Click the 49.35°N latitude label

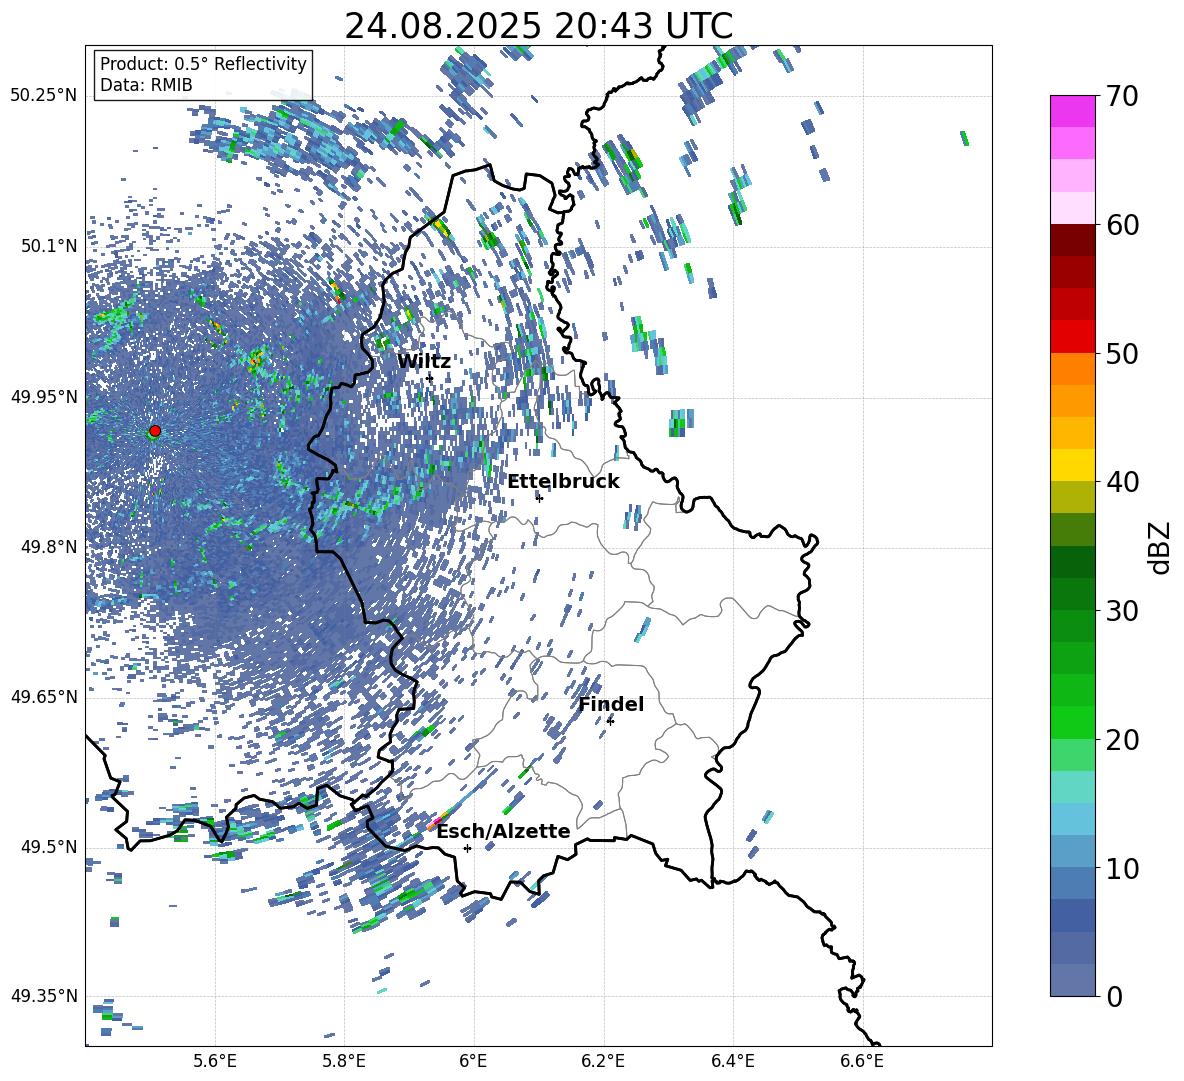click(44, 996)
